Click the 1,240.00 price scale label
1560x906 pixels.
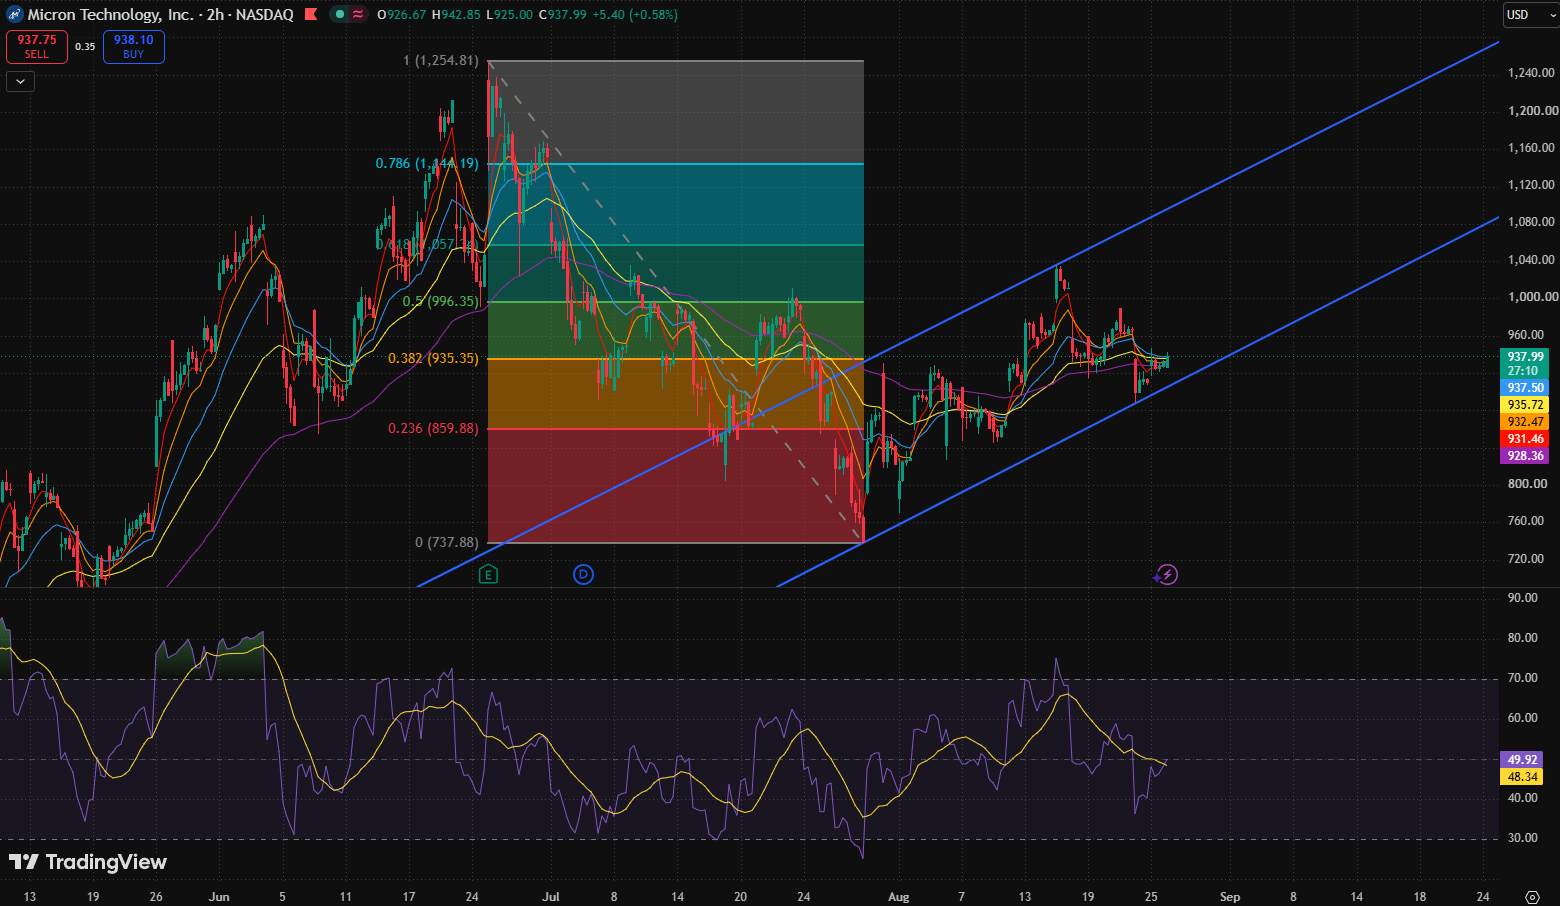(x=1531, y=73)
